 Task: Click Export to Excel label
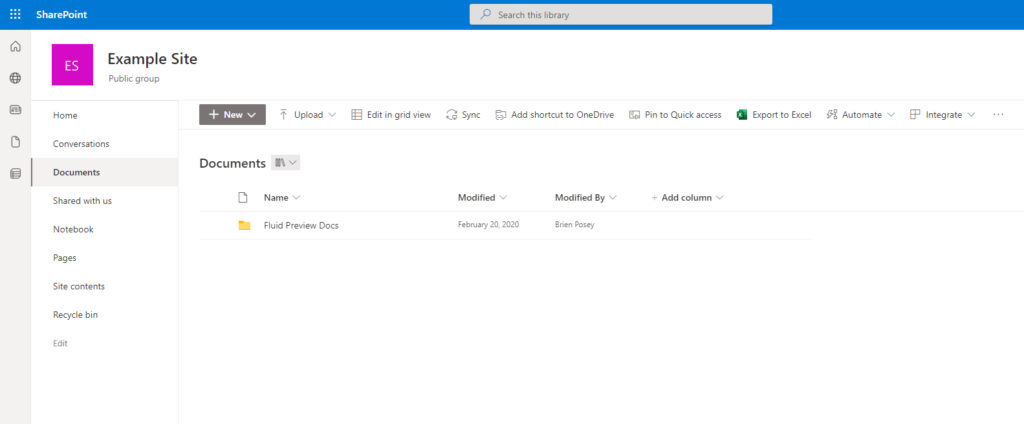coord(782,115)
